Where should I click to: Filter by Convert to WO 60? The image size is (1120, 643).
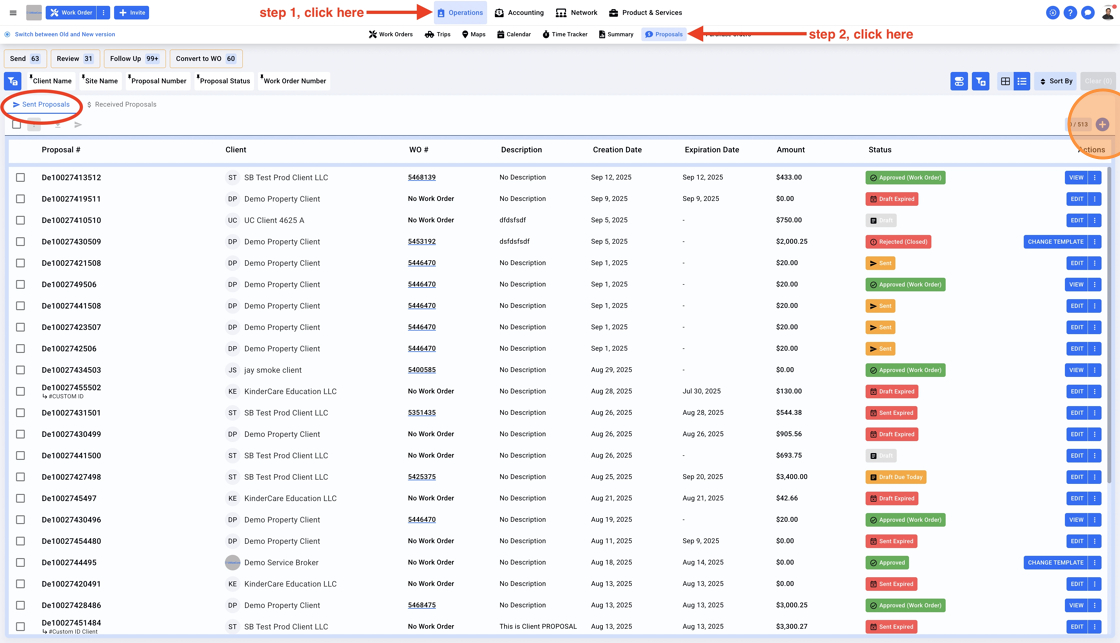click(206, 59)
